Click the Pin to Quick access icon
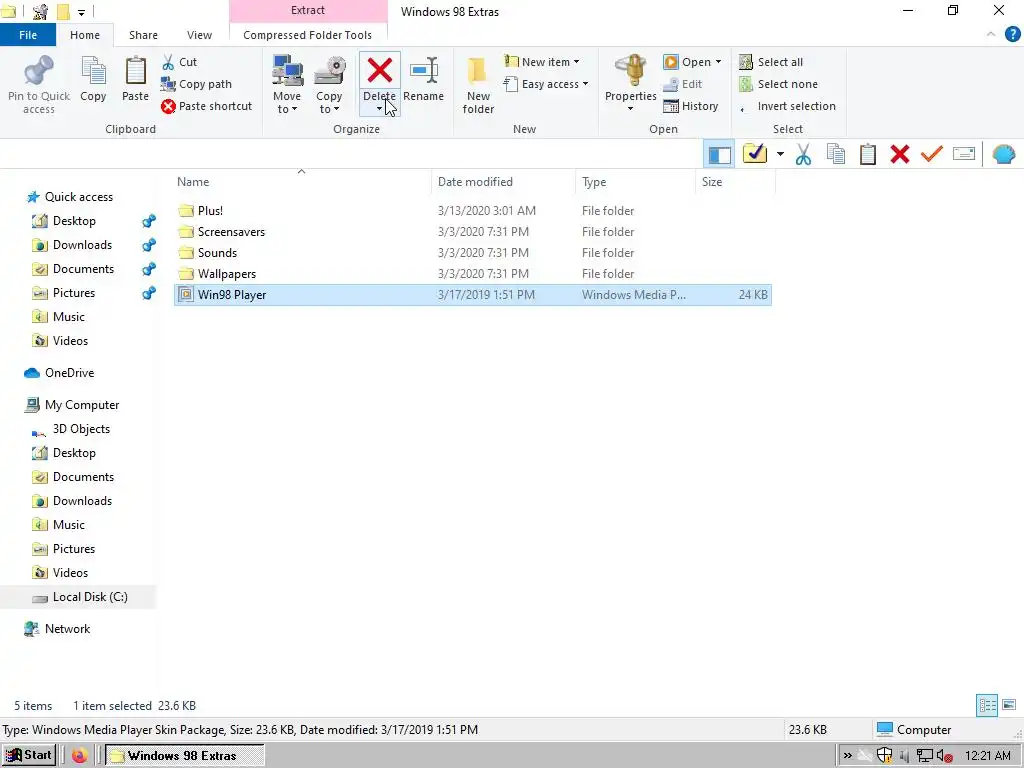The image size is (1024, 768). coord(39,71)
